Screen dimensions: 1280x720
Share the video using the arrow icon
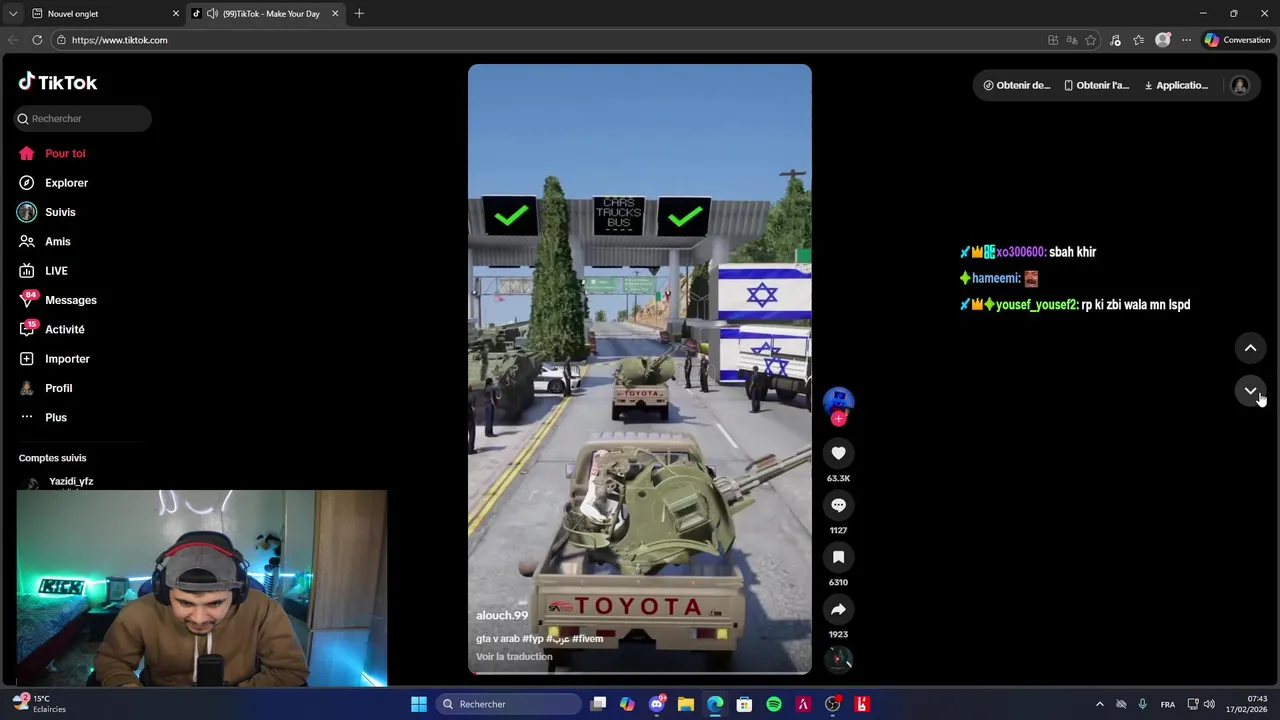838,609
